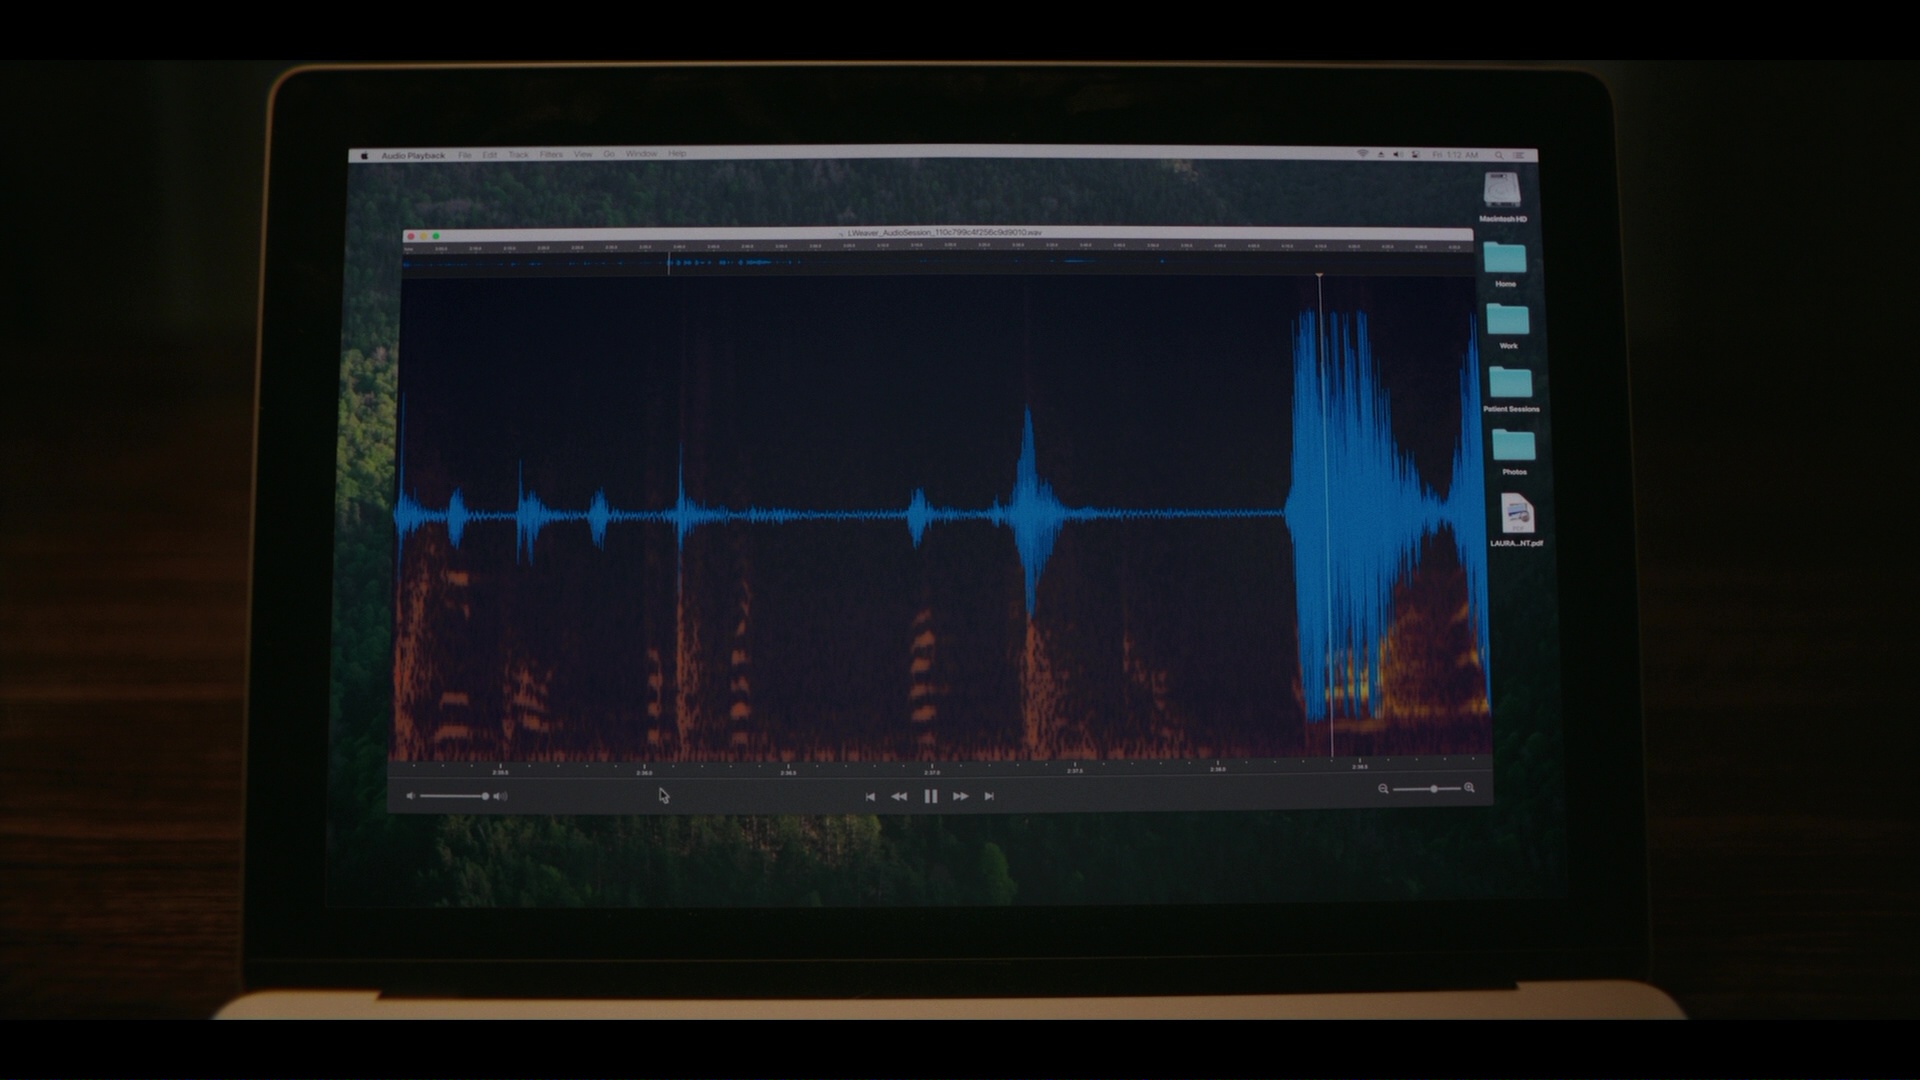Screen dimensions: 1920x1080
Task: Open the Patient Sessions folder
Action: coord(1510,384)
